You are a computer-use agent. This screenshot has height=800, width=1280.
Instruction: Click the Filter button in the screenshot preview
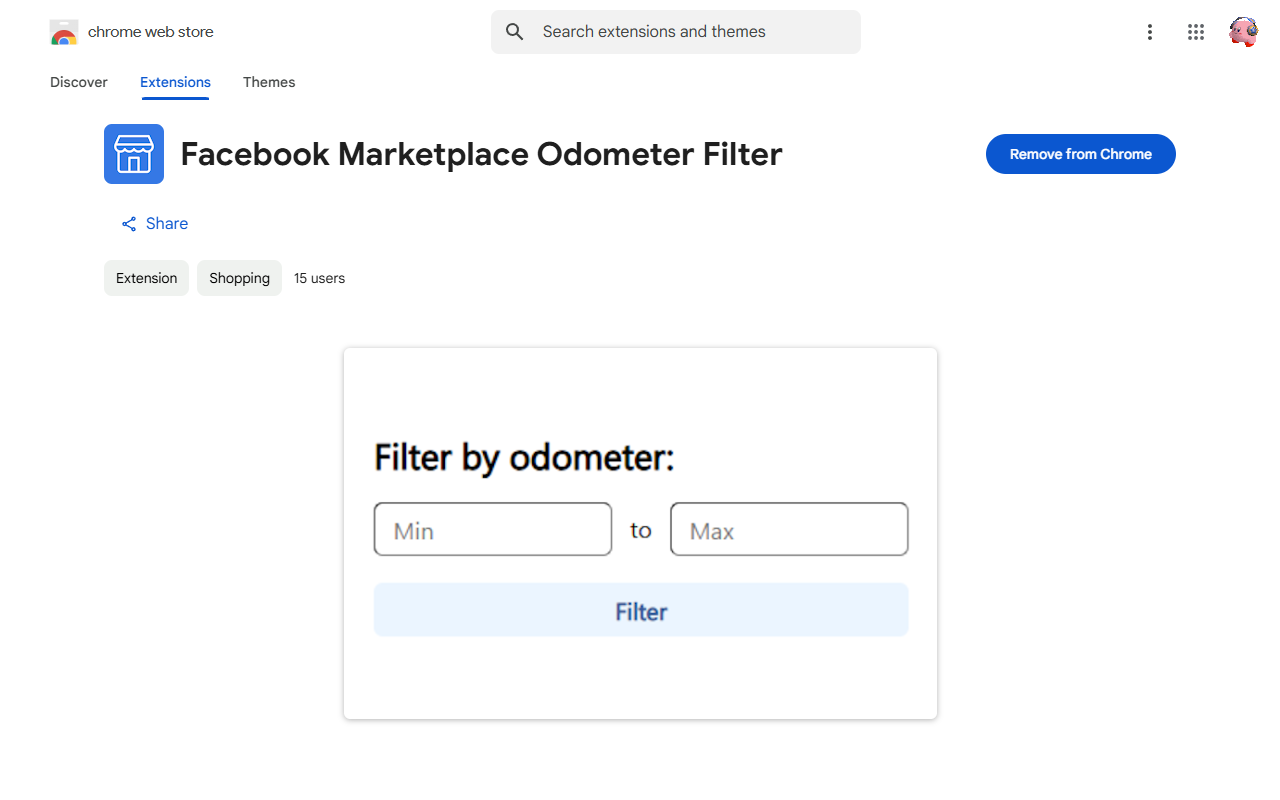point(641,610)
